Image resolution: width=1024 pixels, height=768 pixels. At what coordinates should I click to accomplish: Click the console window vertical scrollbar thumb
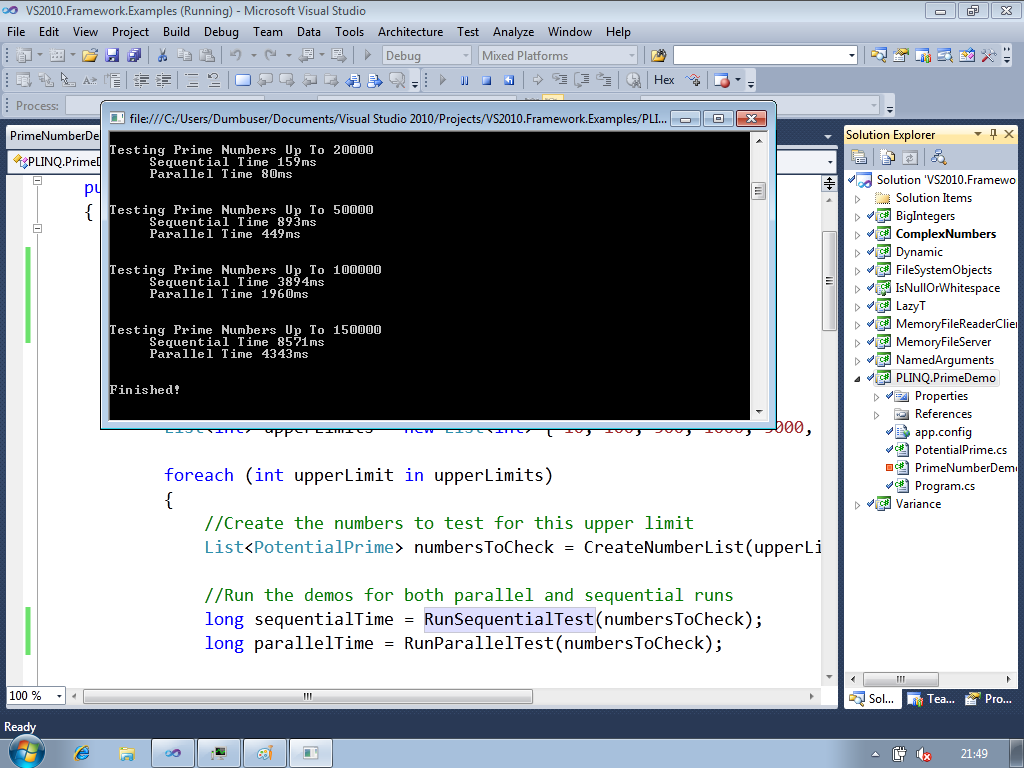(x=758, y=191)
